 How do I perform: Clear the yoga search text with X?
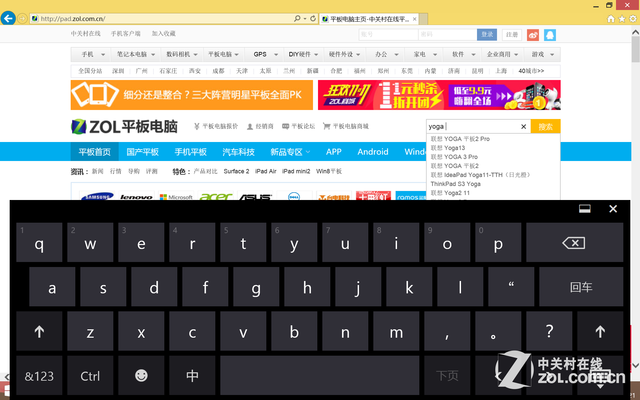523,127
